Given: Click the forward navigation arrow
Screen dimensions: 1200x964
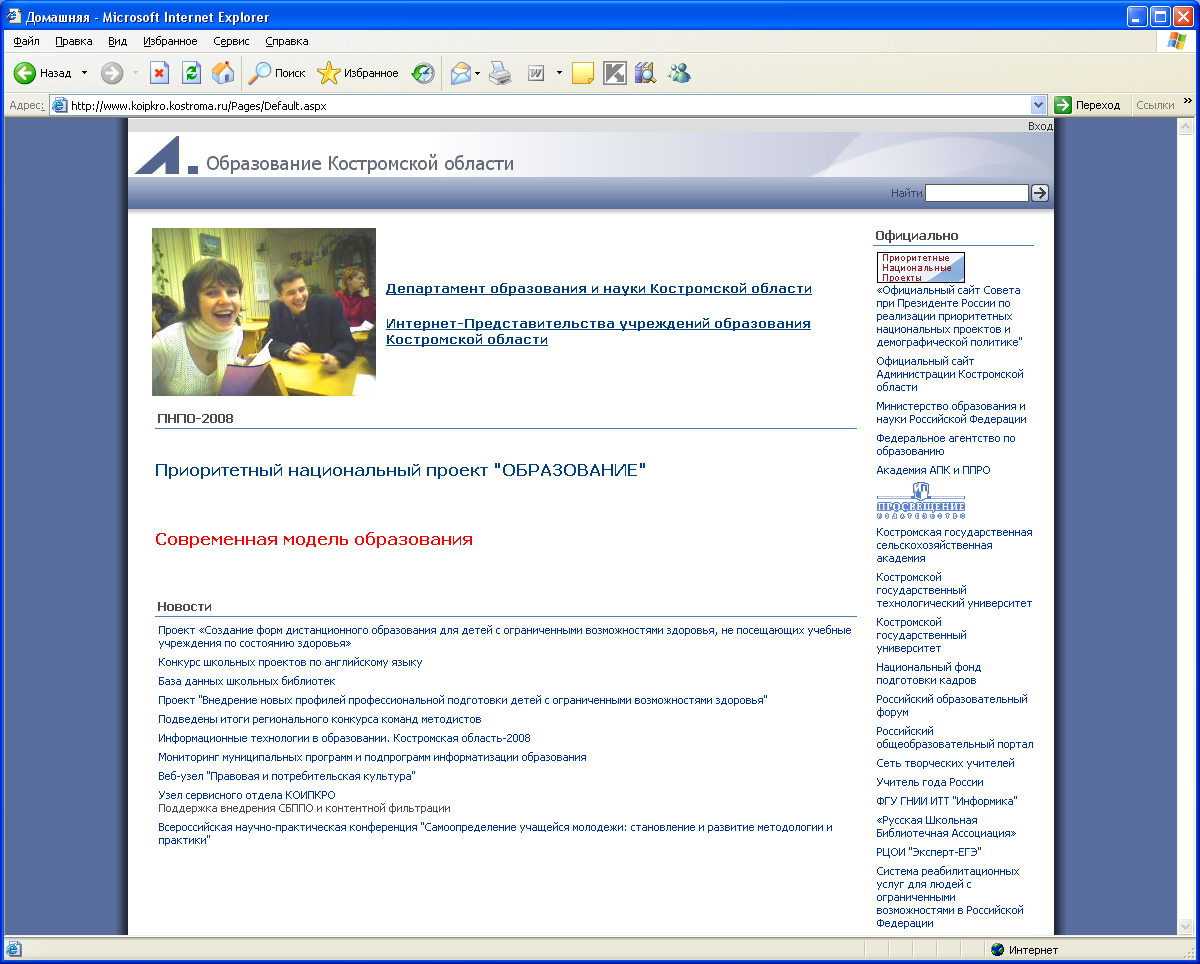Looking at the screenshot, I should point(112,73).
